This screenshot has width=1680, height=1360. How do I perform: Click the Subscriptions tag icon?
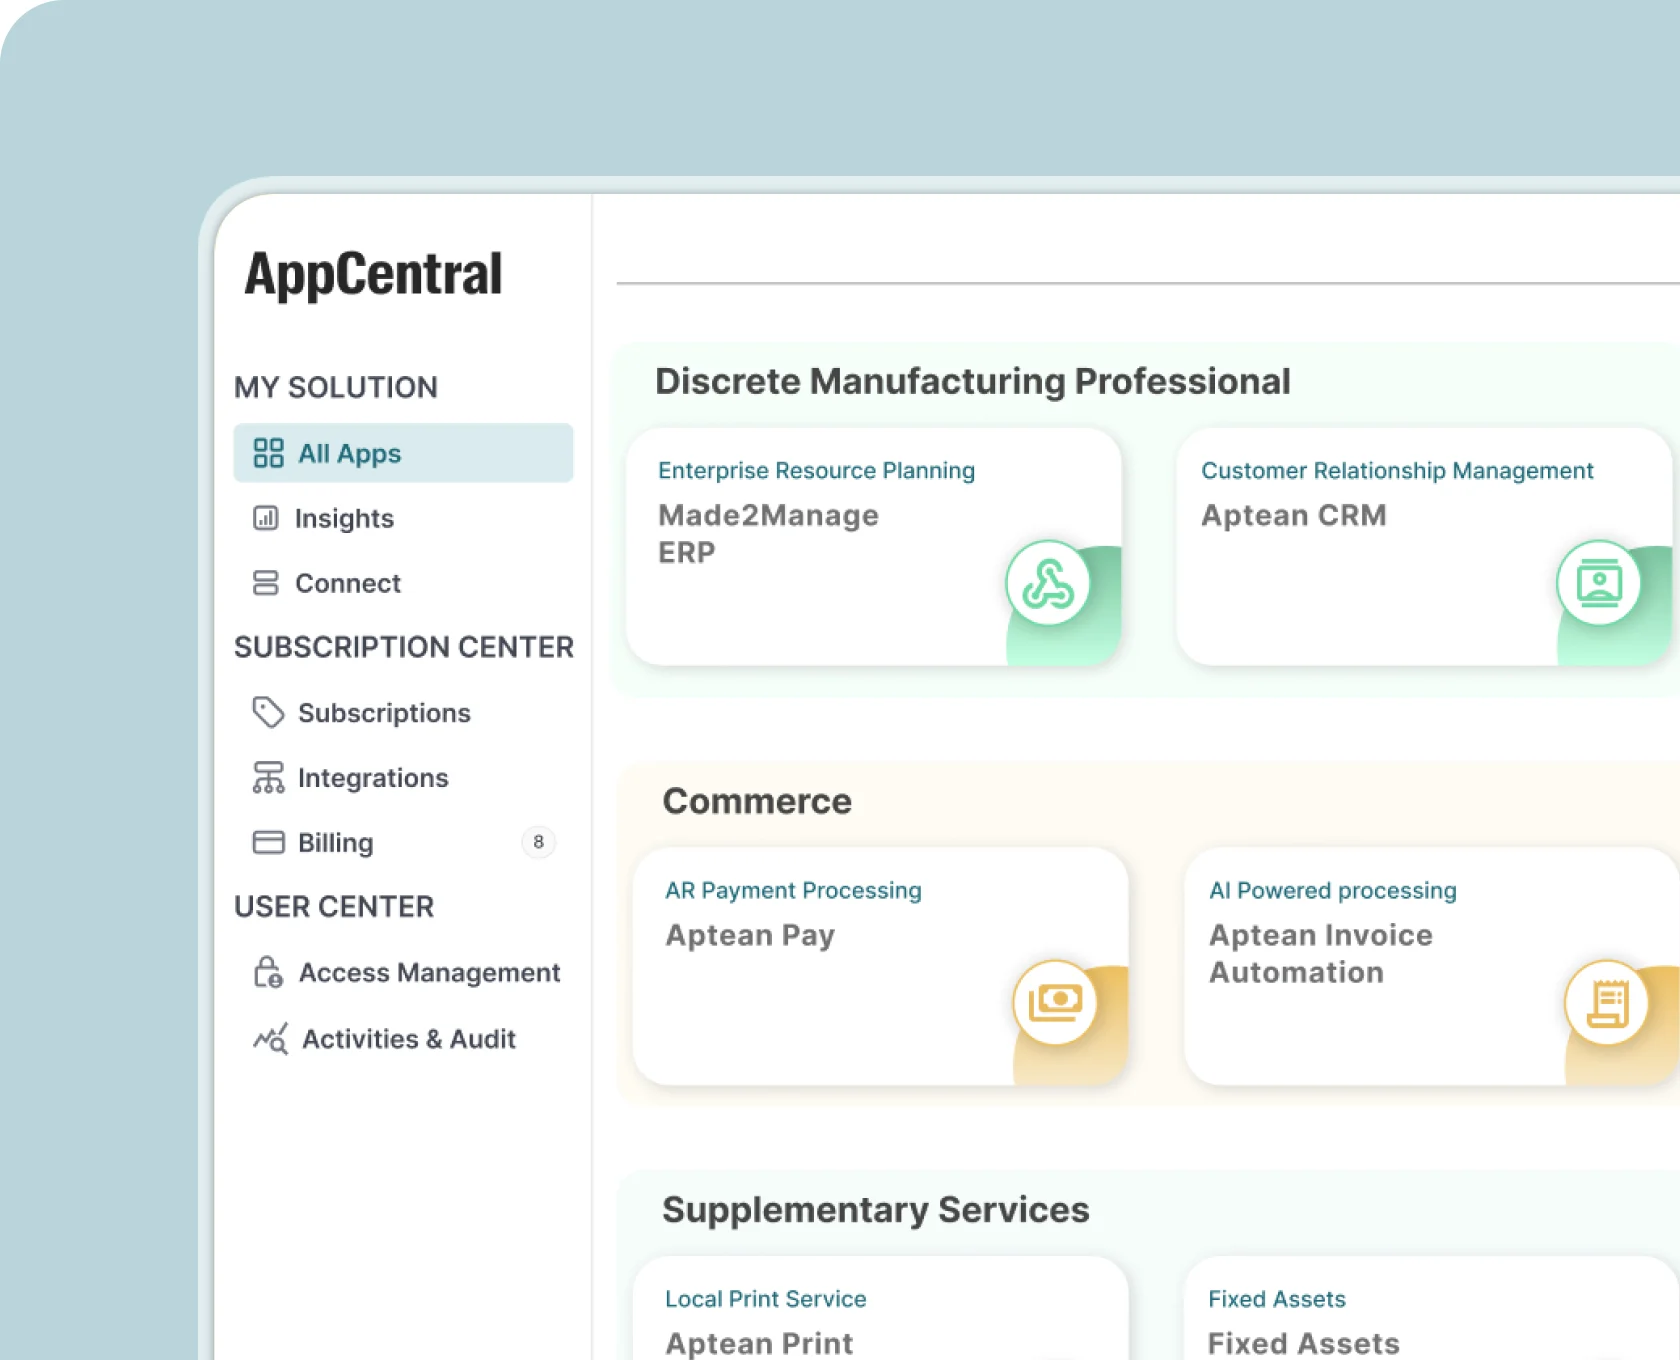268,712
